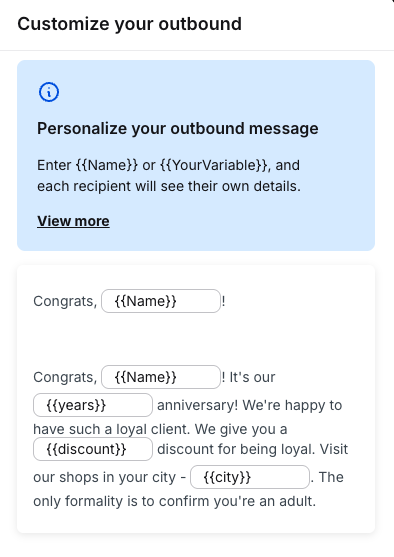Open the "View more" link
Viewport: 394px width, 557px height.
73,221
